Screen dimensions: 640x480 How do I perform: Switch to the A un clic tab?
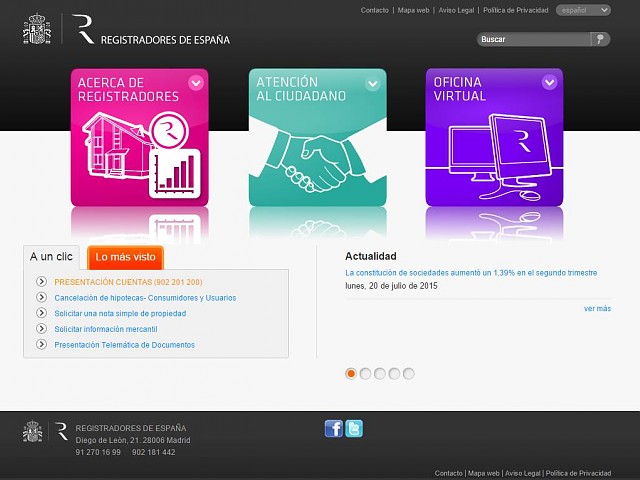[x=51, y=257]
